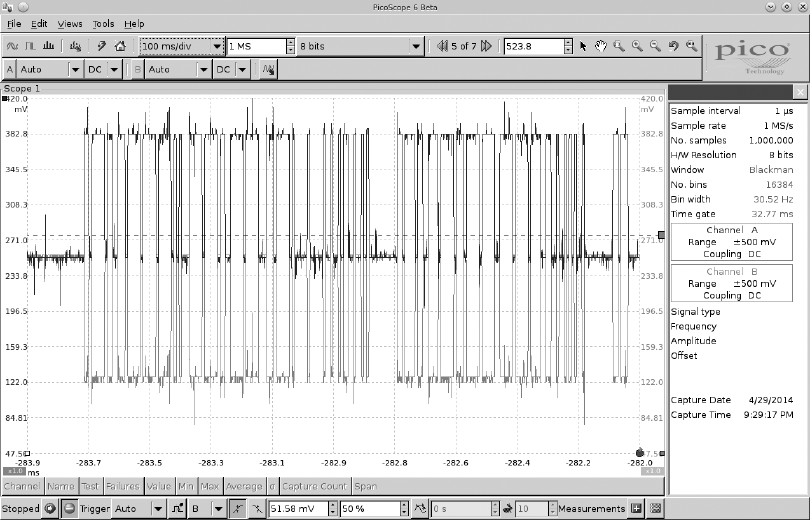Undo the last zoom

(673, 46)
